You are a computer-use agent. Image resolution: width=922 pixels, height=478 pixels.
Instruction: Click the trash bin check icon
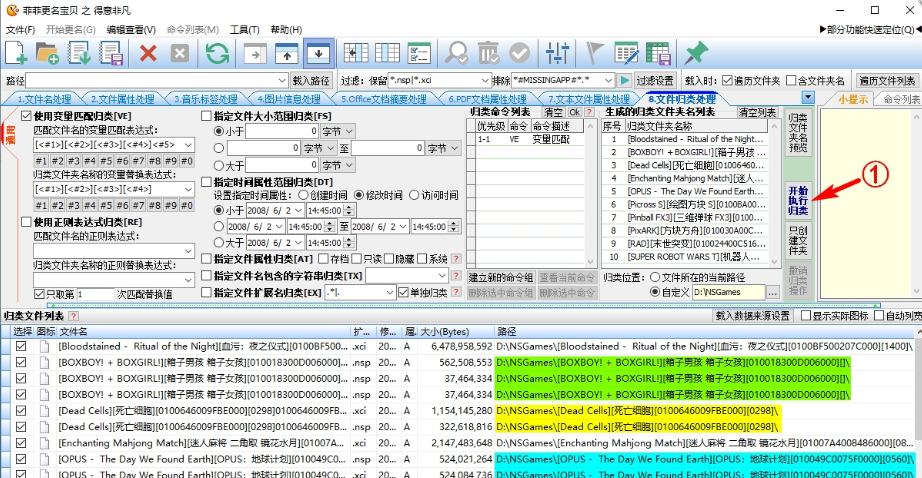[488, 54]
